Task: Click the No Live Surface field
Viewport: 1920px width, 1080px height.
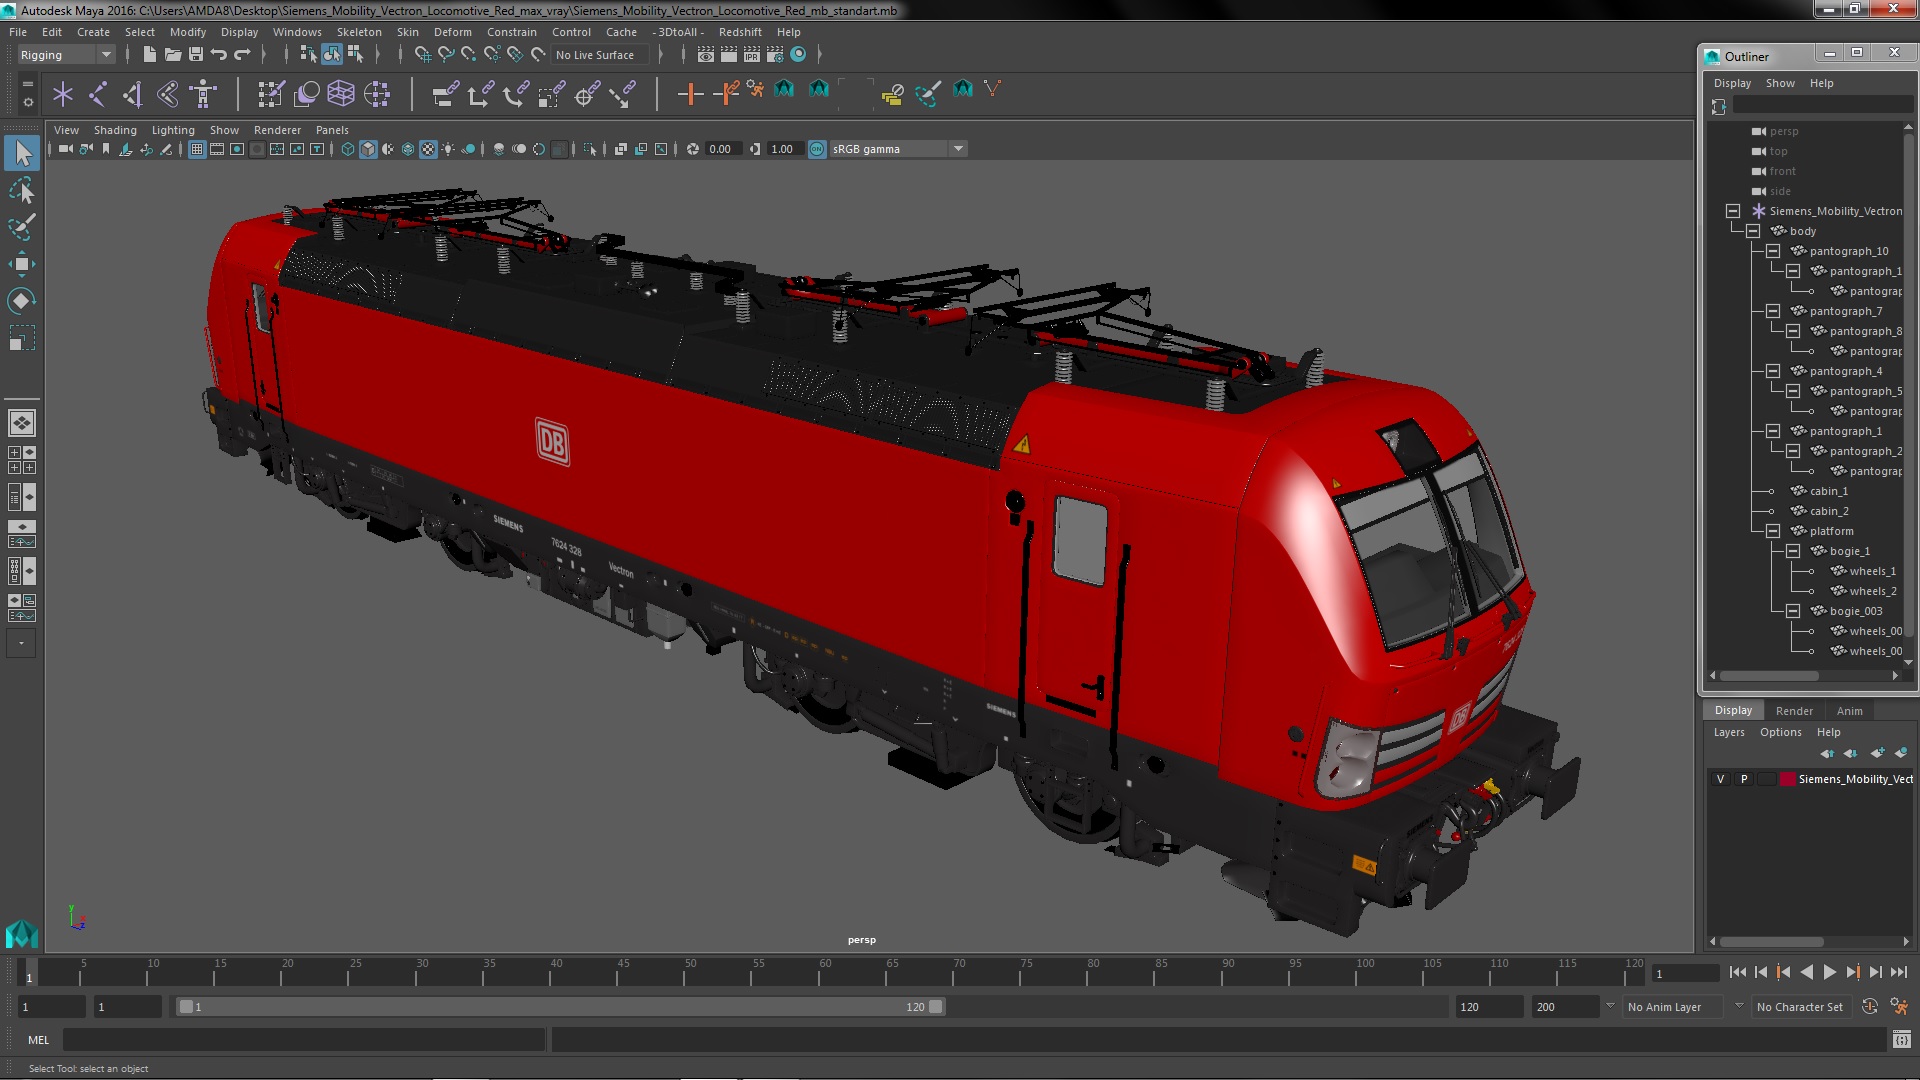Action: coord(602,55)
